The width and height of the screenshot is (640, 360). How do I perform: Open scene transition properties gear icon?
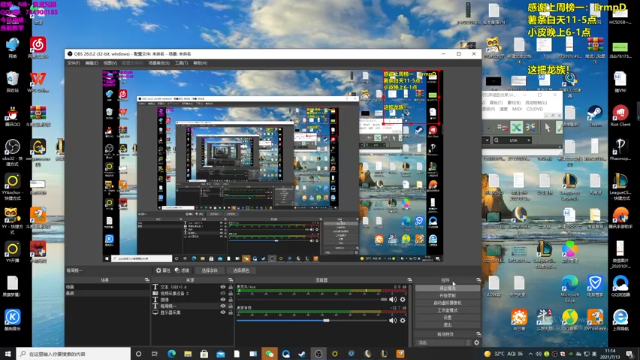point(476,343)
